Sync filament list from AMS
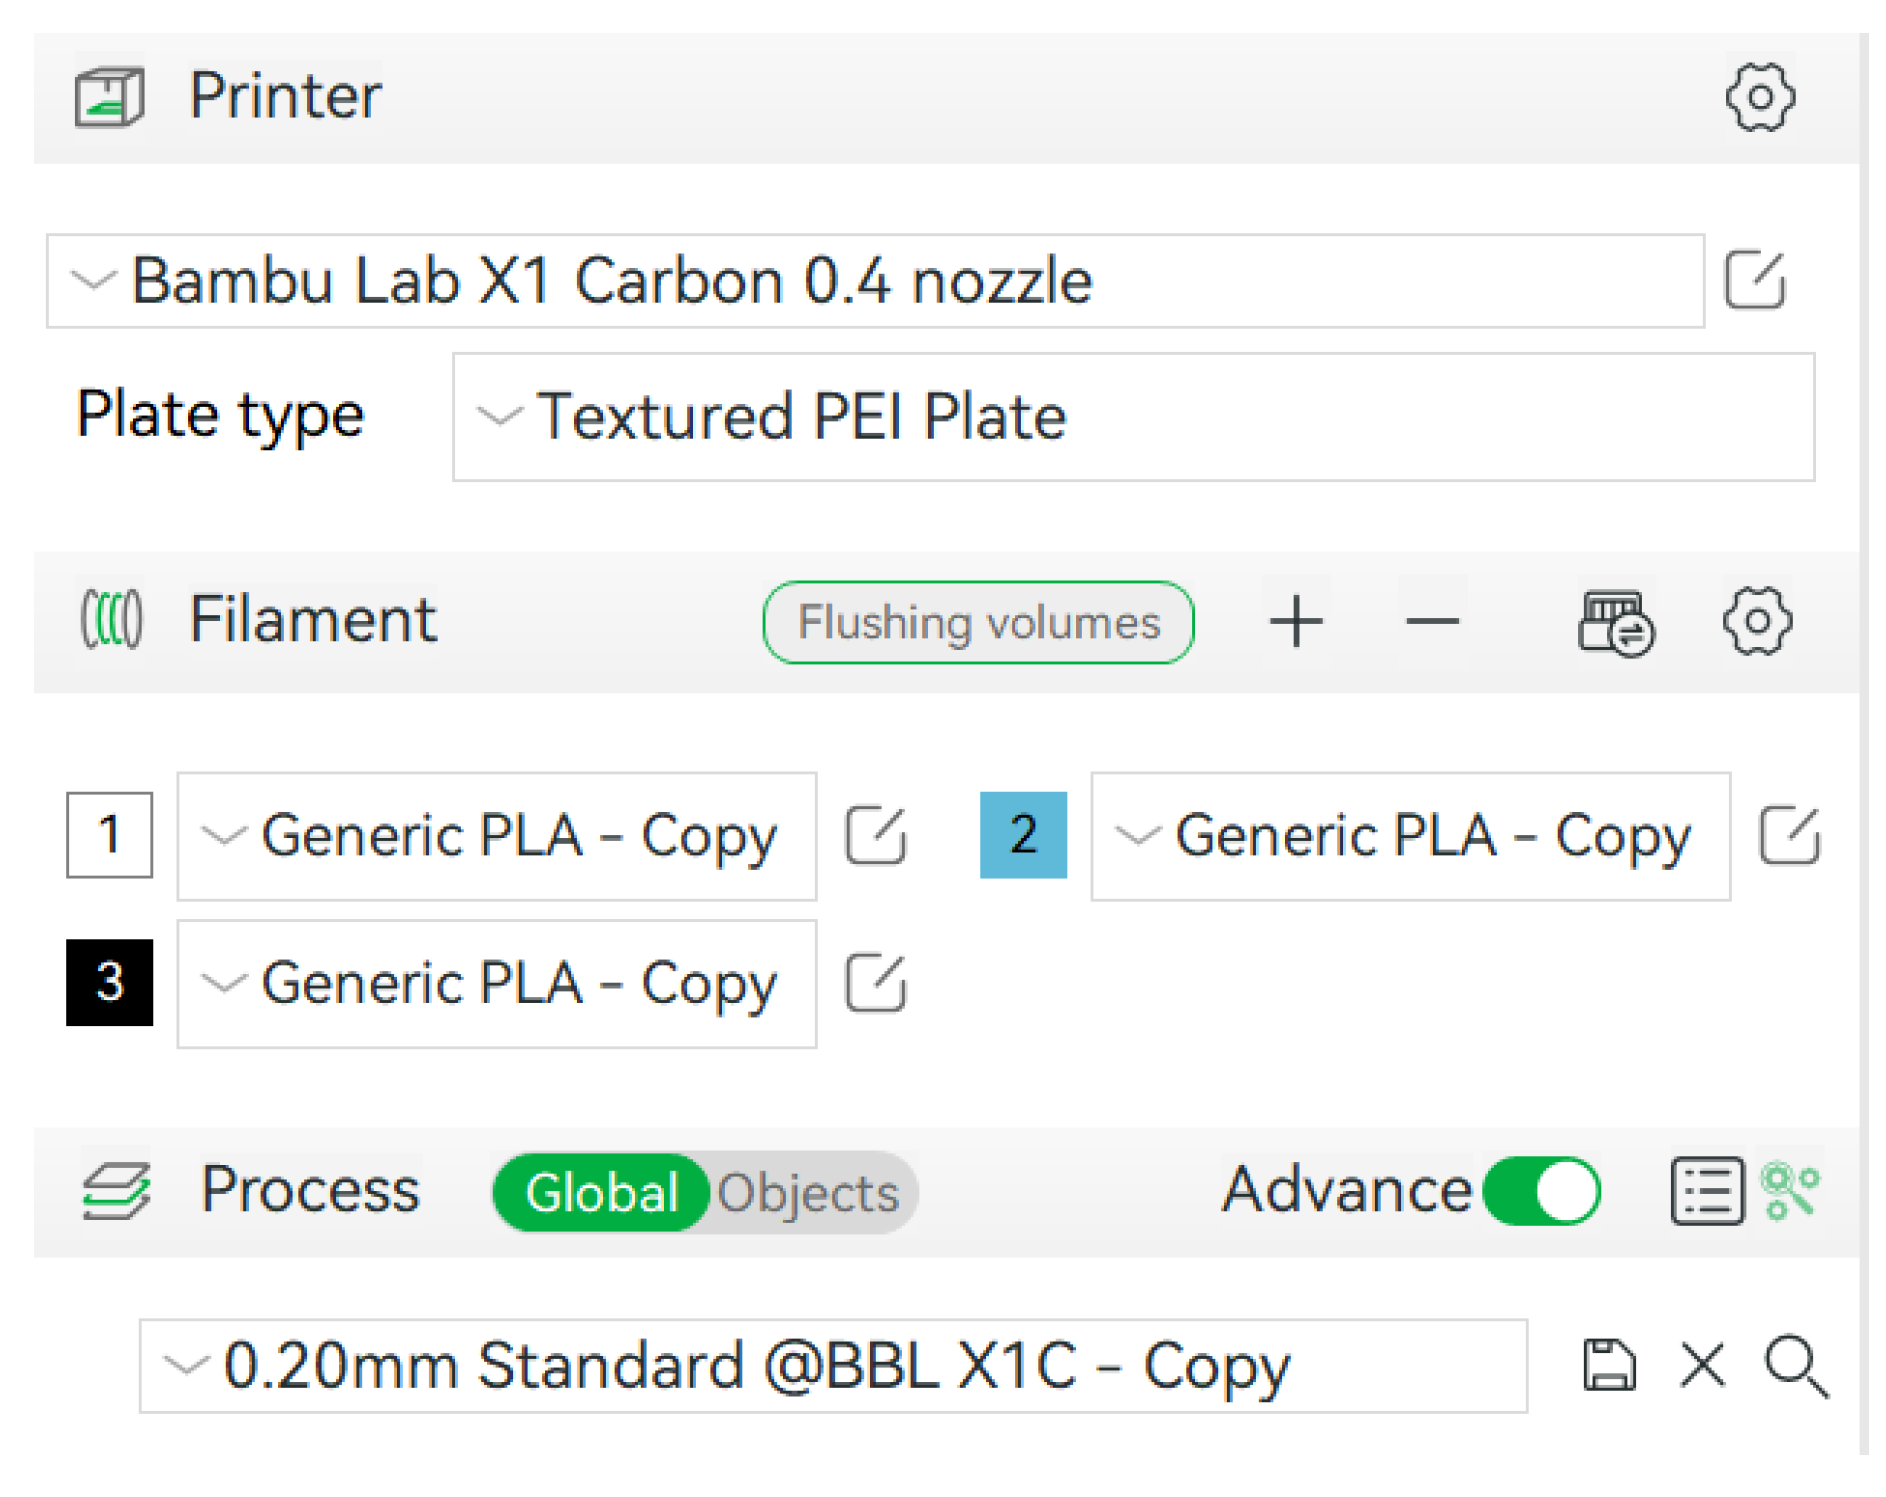 (1615, 622)
